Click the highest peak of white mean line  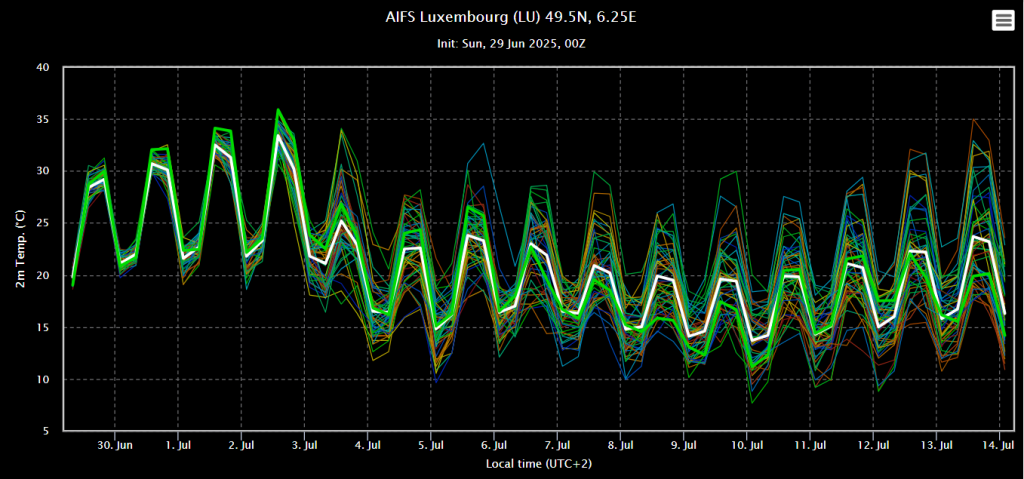279,135
